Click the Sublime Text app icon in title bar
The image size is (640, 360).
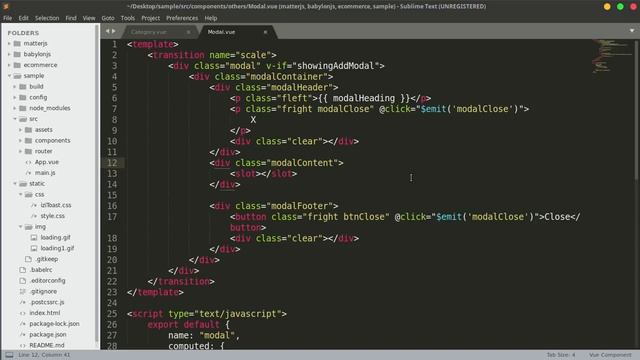[x=6, y=7]
